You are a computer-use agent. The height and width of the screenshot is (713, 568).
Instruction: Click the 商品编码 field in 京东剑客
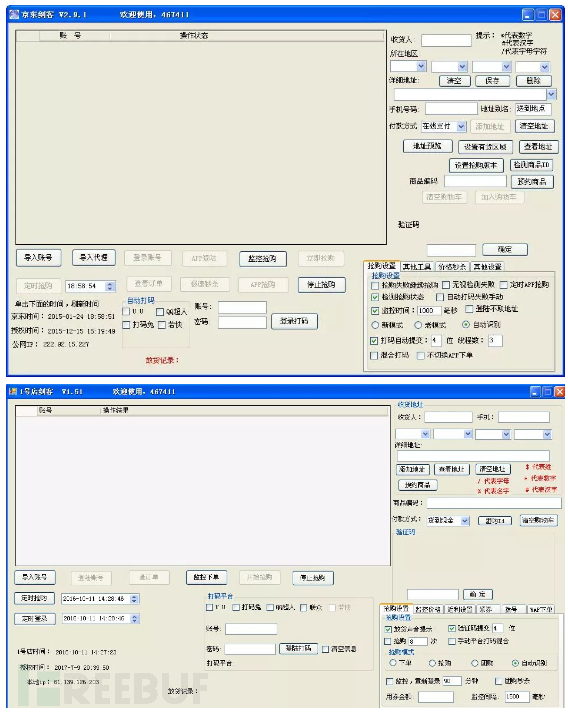click(x=475, y=181)
